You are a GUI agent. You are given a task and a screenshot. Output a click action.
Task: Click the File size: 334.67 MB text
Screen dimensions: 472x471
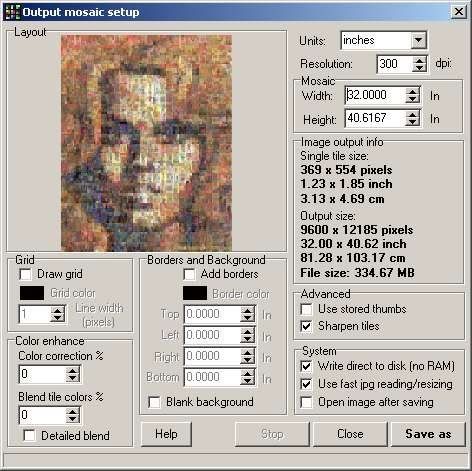coord(357,273)
